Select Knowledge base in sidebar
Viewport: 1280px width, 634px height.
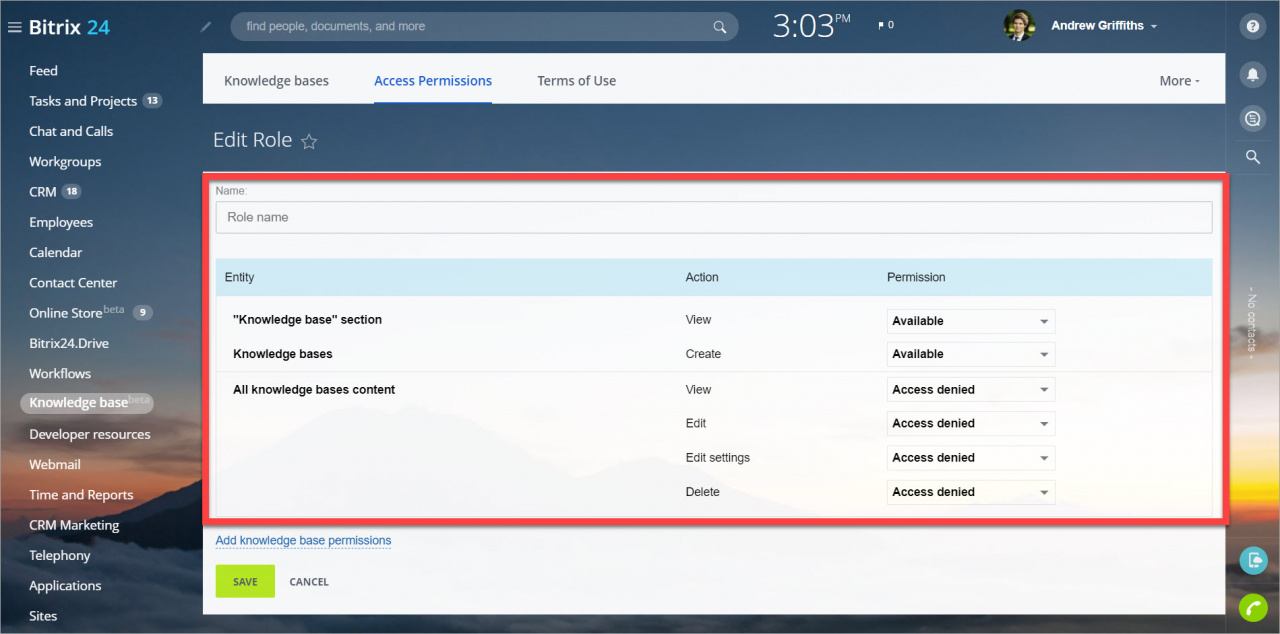[86, 403]
